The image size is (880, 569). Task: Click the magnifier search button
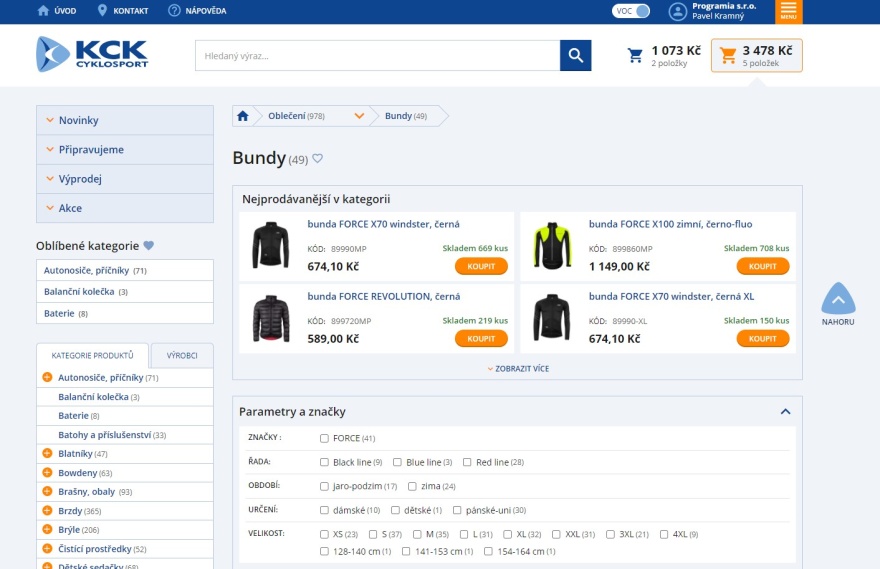575,55
